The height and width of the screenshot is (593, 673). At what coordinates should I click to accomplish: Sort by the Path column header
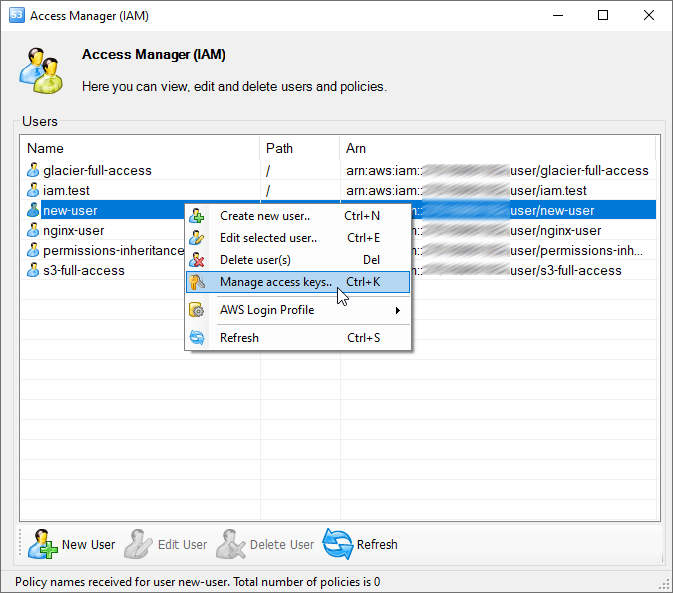[300, 148]
